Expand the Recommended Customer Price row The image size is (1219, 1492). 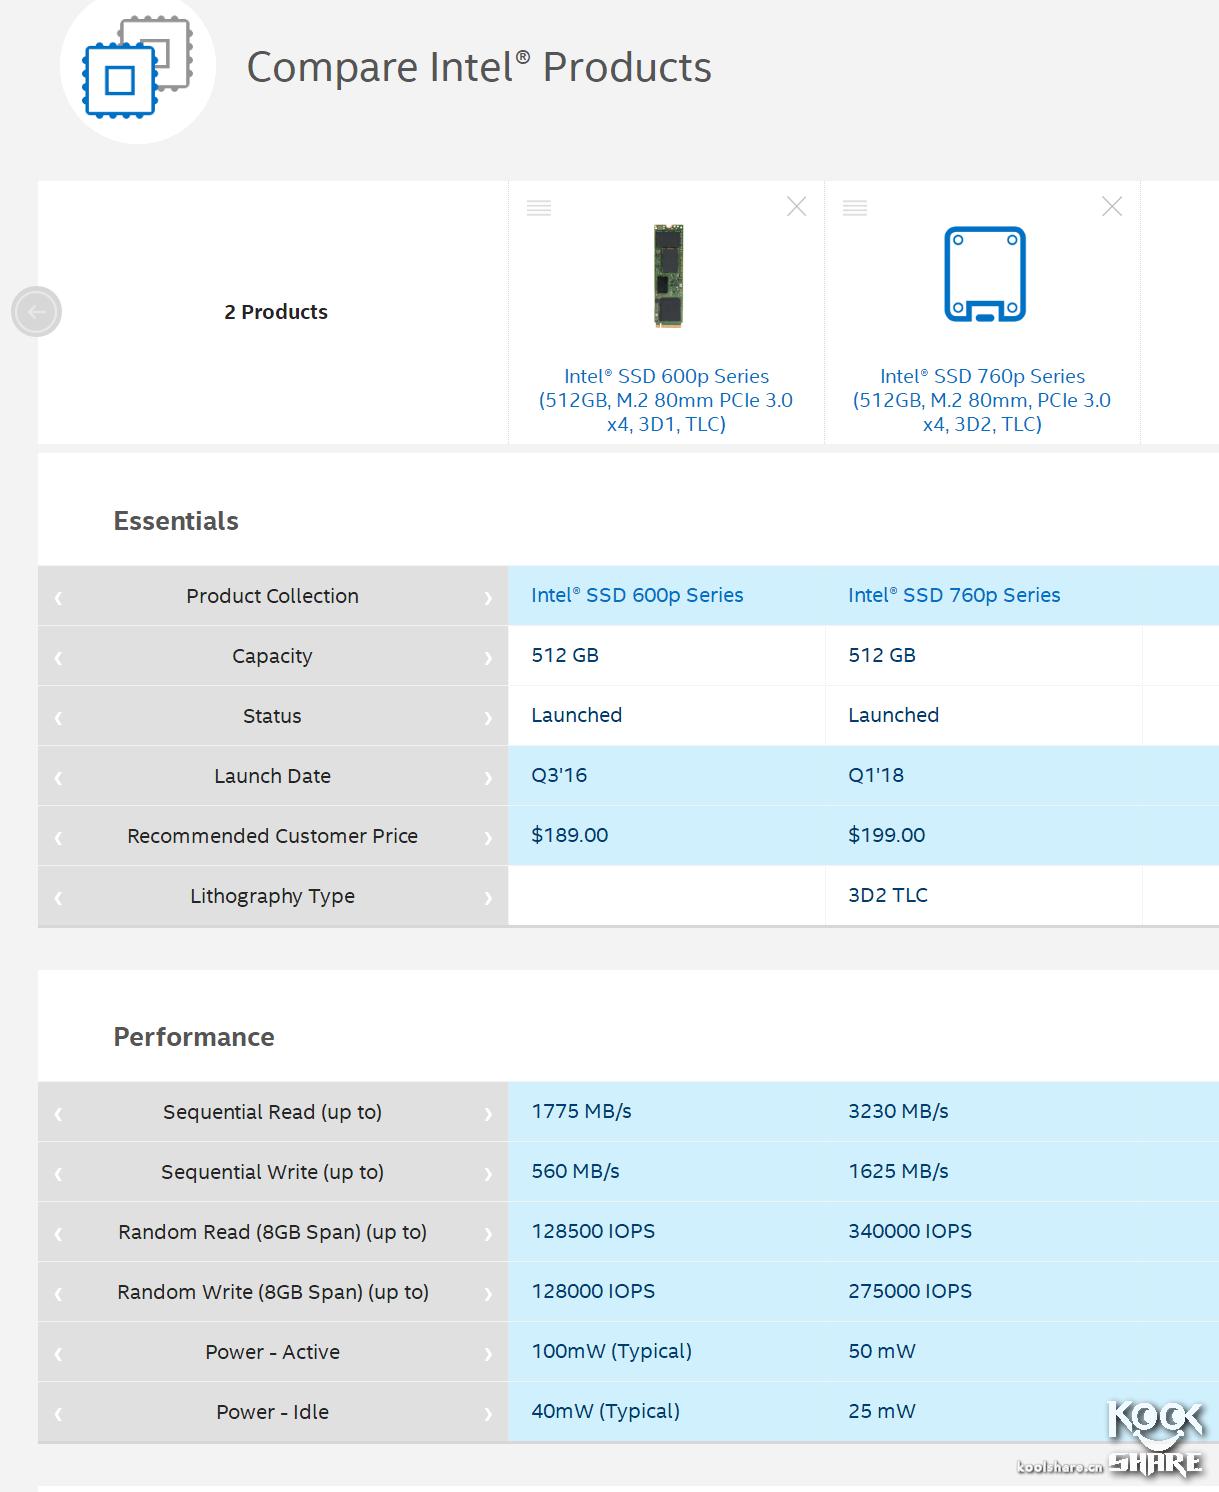[x=487, y=836]
